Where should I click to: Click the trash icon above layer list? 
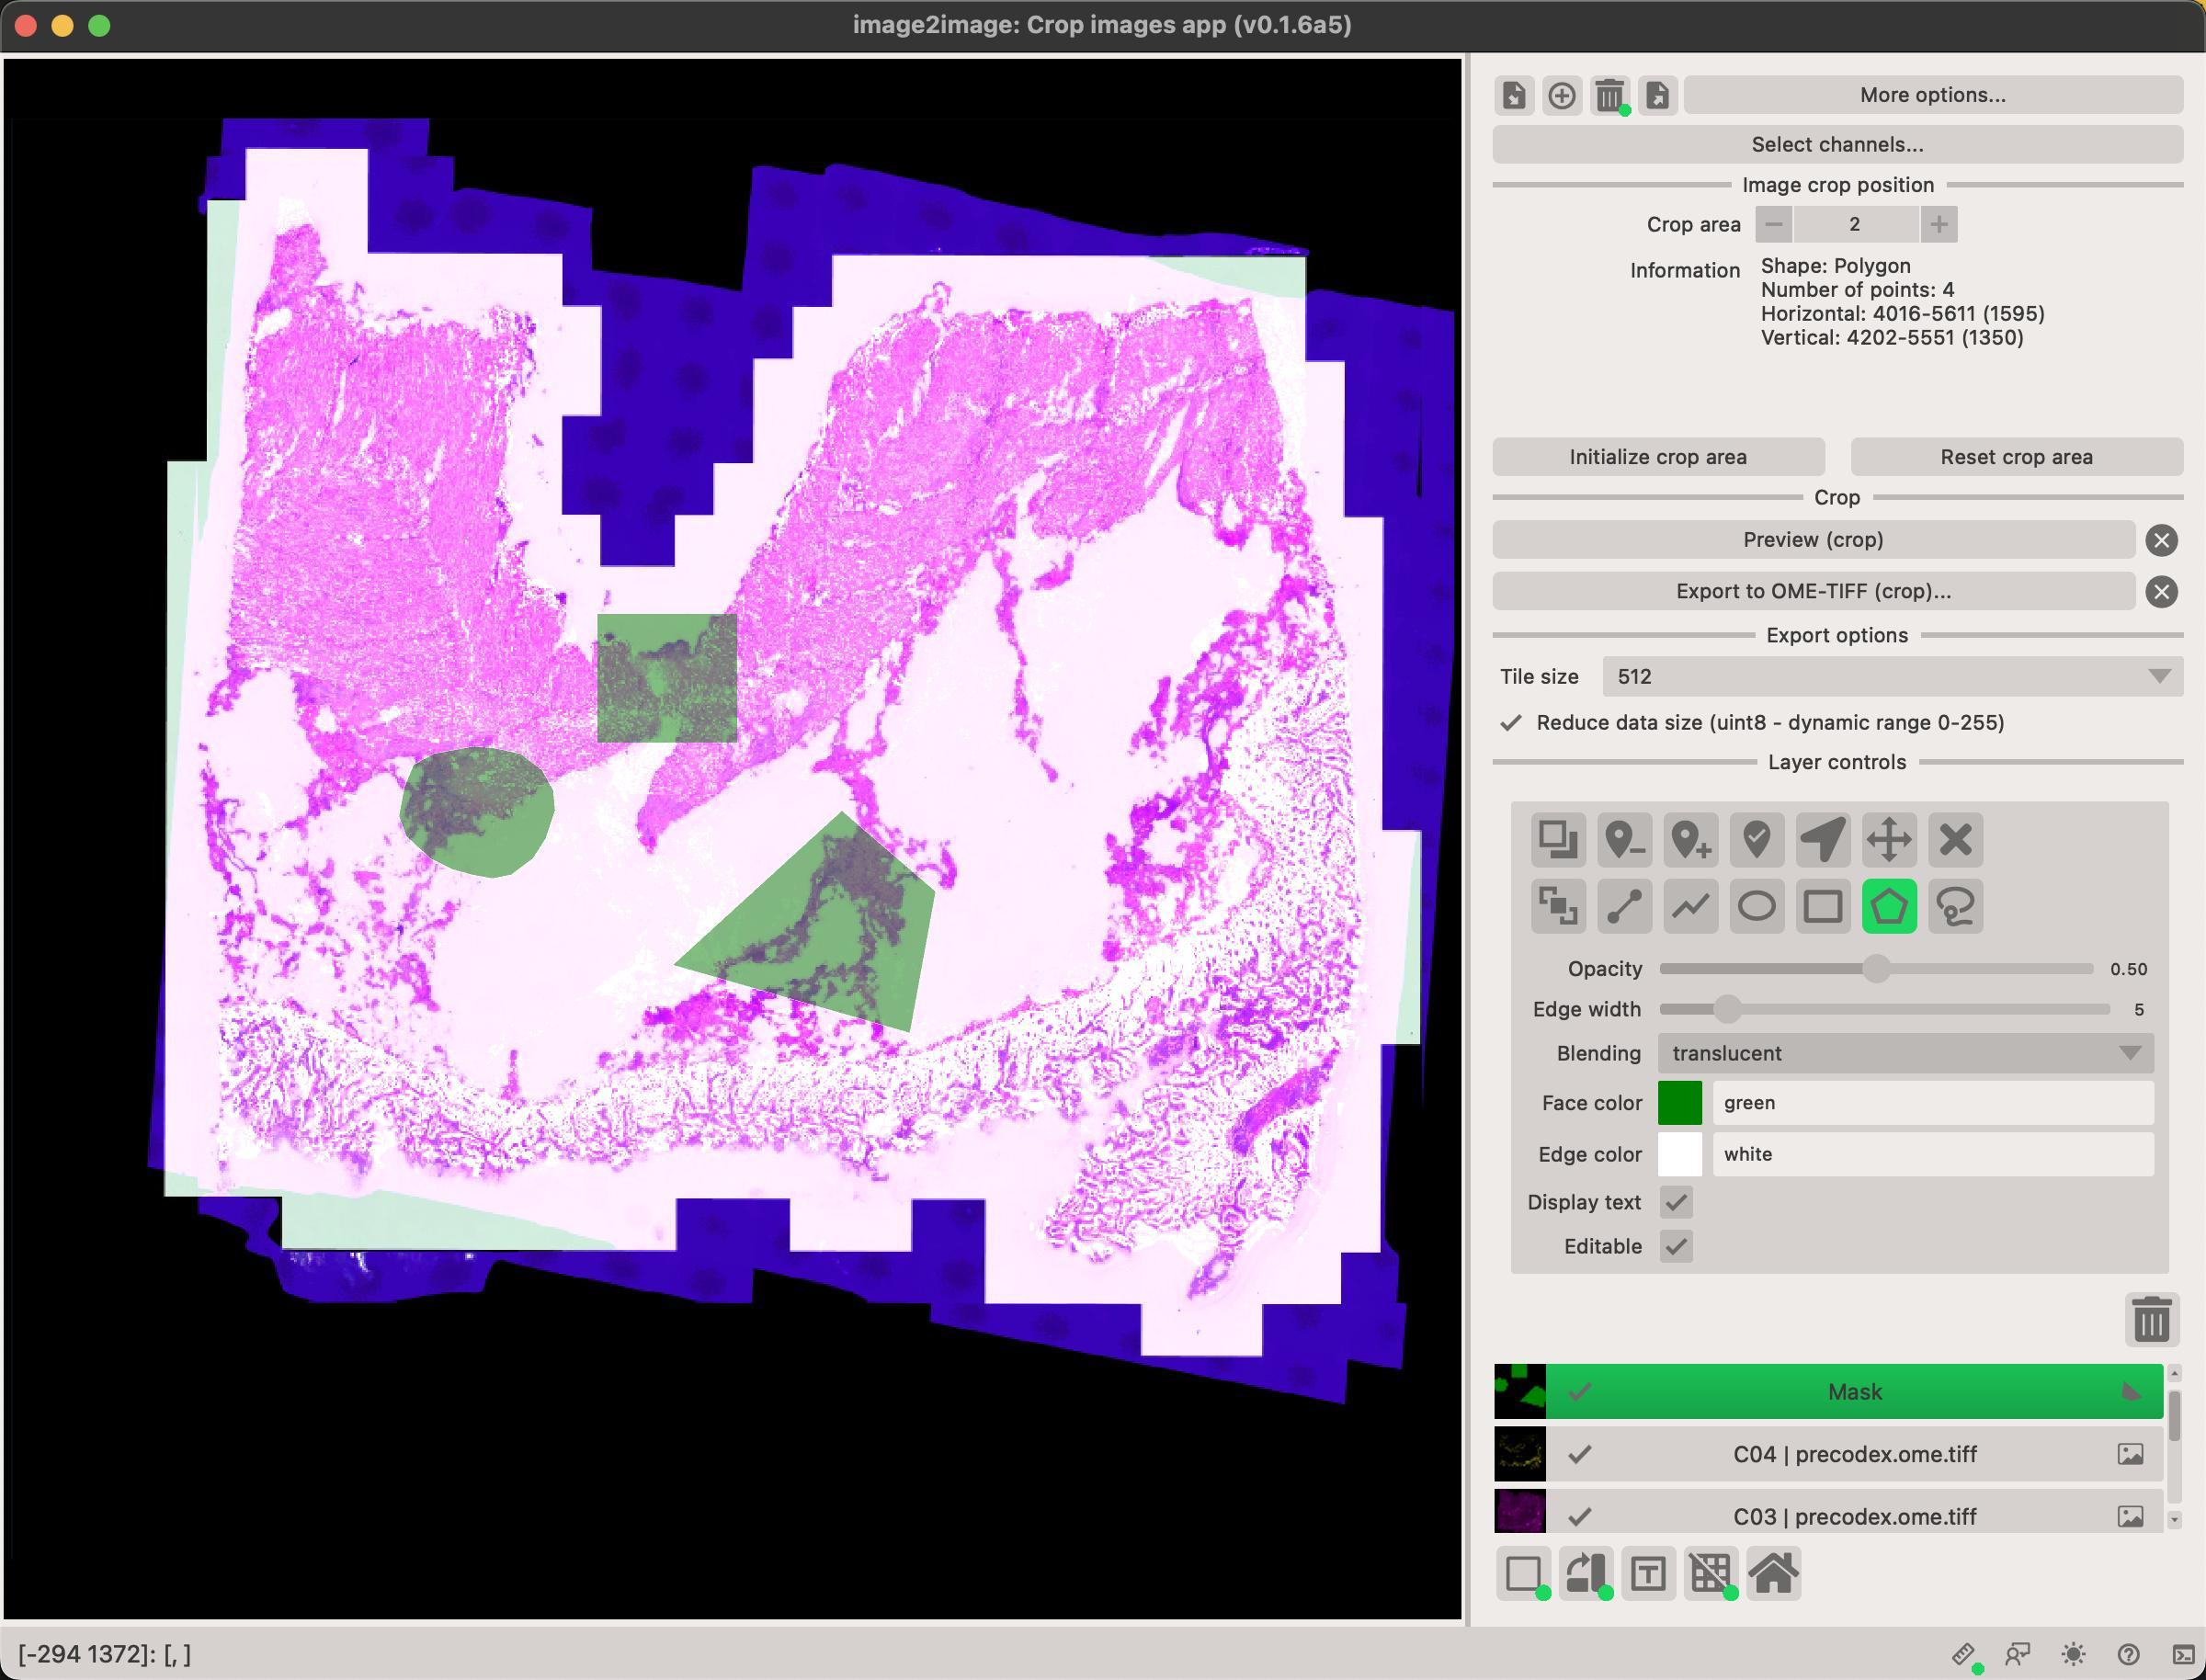(x=2150, y=1319)
